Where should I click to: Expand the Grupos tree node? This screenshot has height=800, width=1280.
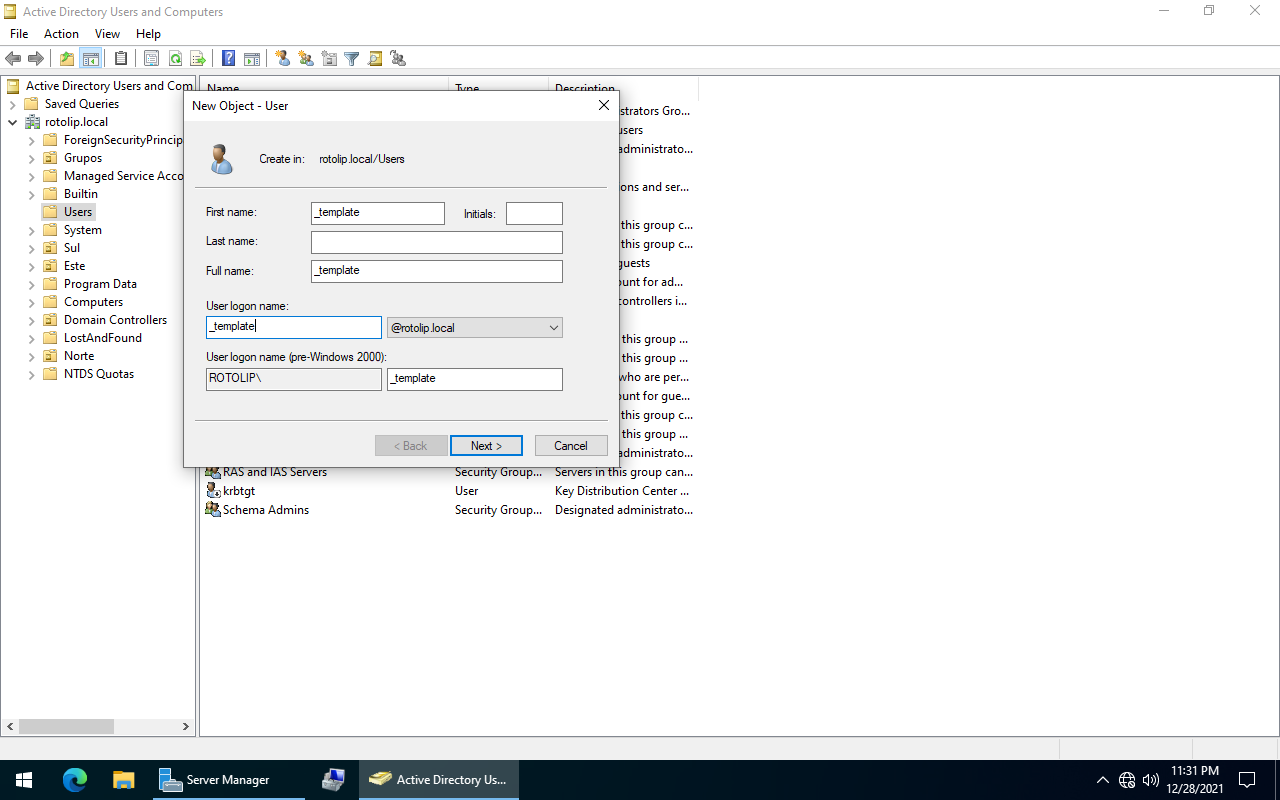click(x=31, y=158)
